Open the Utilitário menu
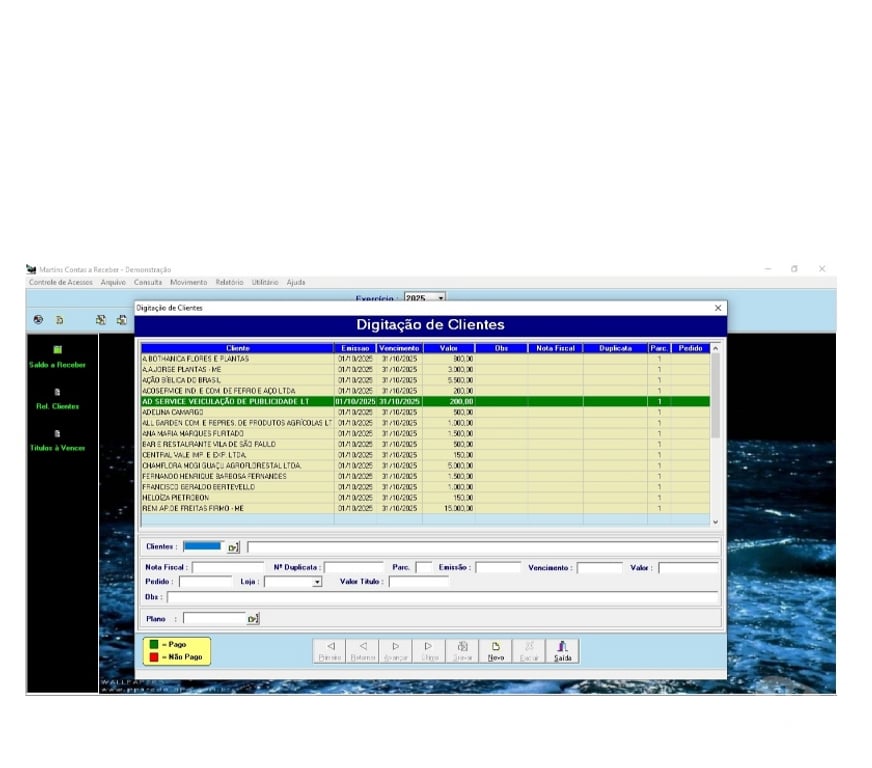Image resolution: width=872 pixels, height=768 pixels. (x=265, y=282)
